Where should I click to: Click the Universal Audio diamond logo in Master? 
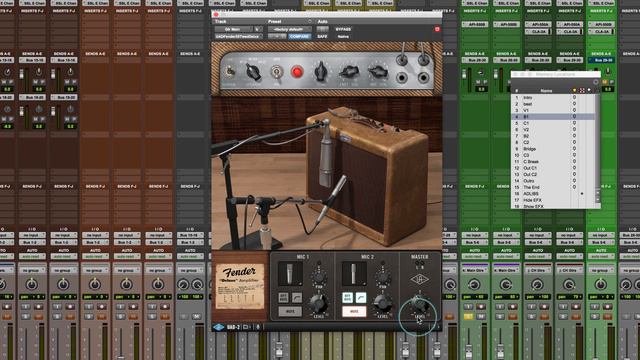[x=420, y=280]
